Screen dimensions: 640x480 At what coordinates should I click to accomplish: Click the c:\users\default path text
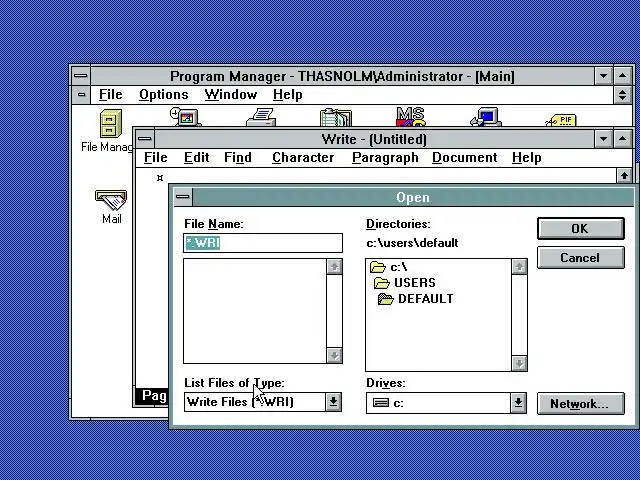click(x=412, y=243)
